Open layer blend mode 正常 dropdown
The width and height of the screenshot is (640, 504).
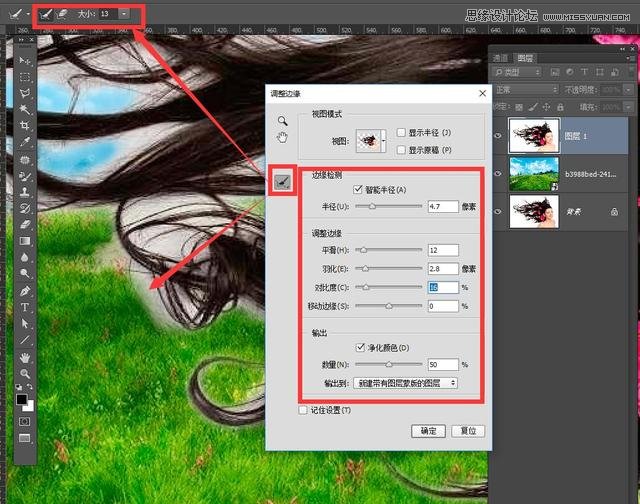pos(526,89)
